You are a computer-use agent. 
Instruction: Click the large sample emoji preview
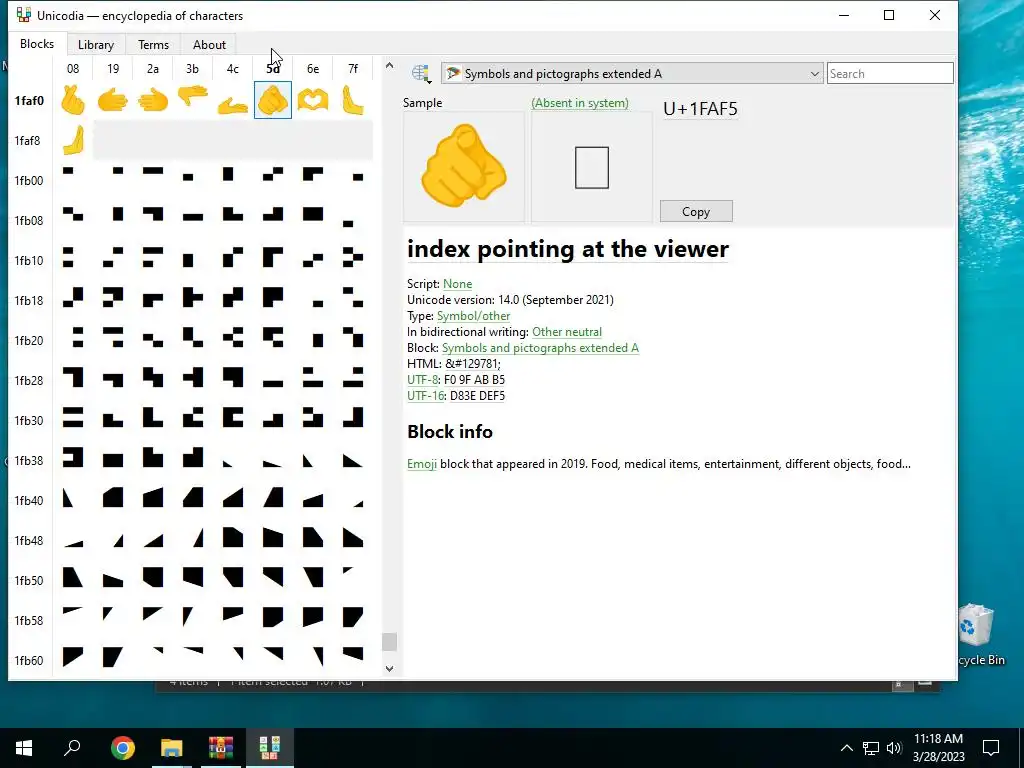click(464, 167)
